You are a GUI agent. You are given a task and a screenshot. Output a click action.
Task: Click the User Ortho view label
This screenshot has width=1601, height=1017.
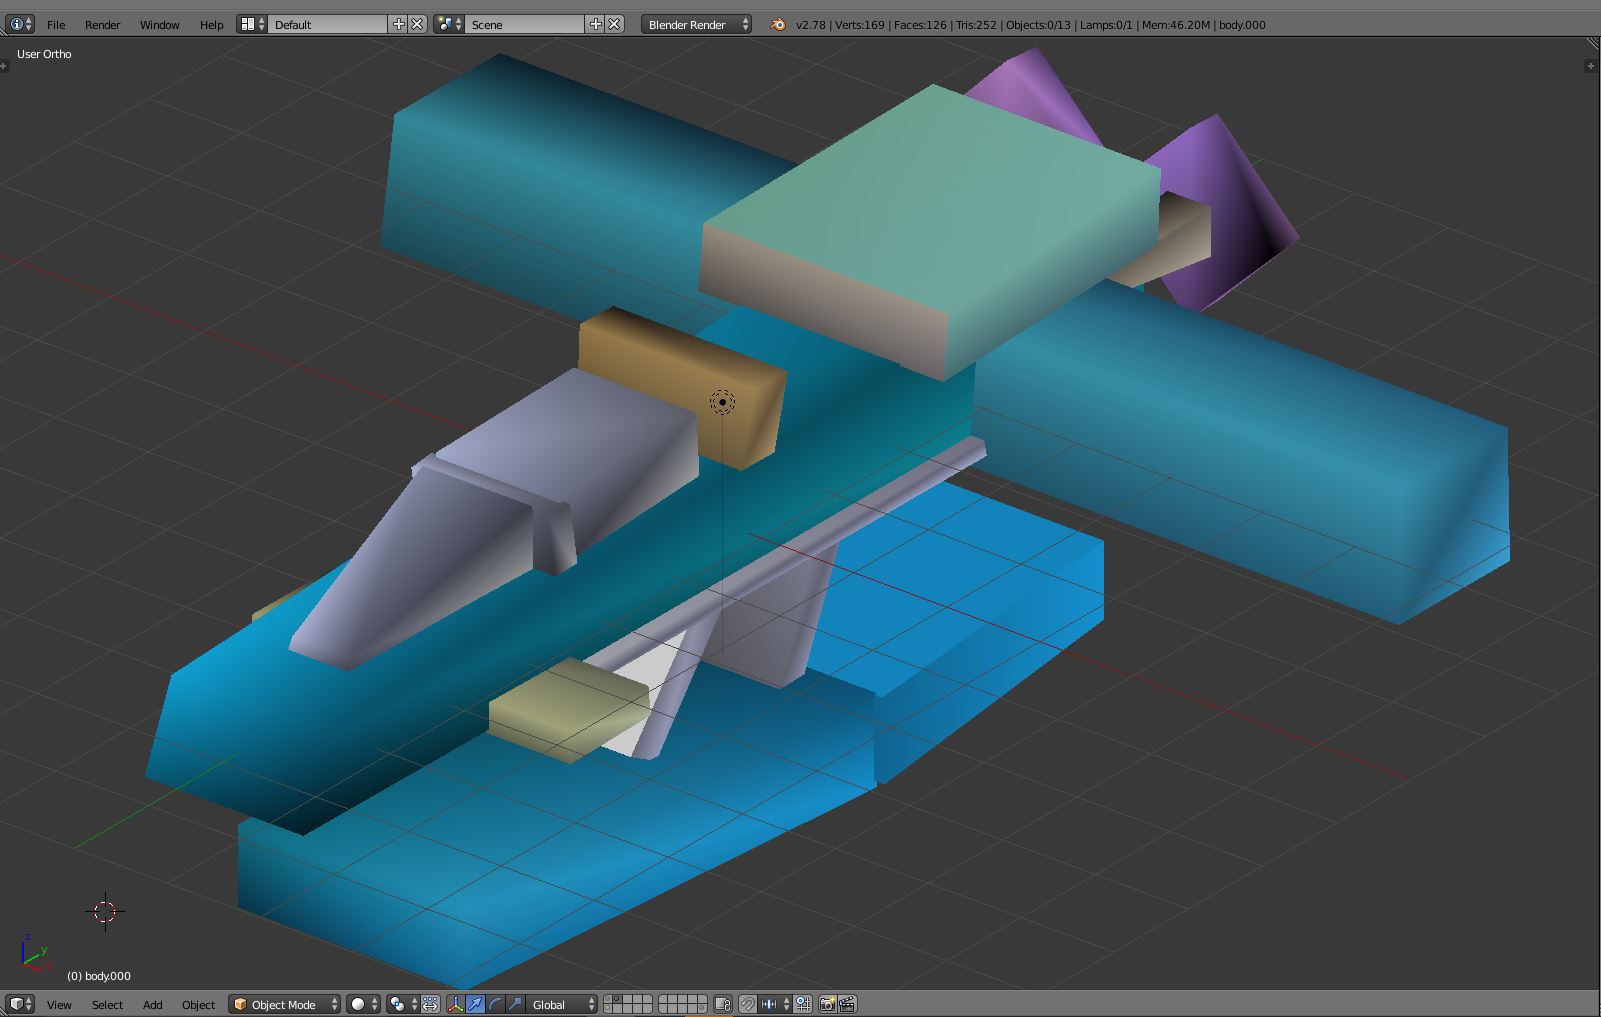click(x=44, y=54)
